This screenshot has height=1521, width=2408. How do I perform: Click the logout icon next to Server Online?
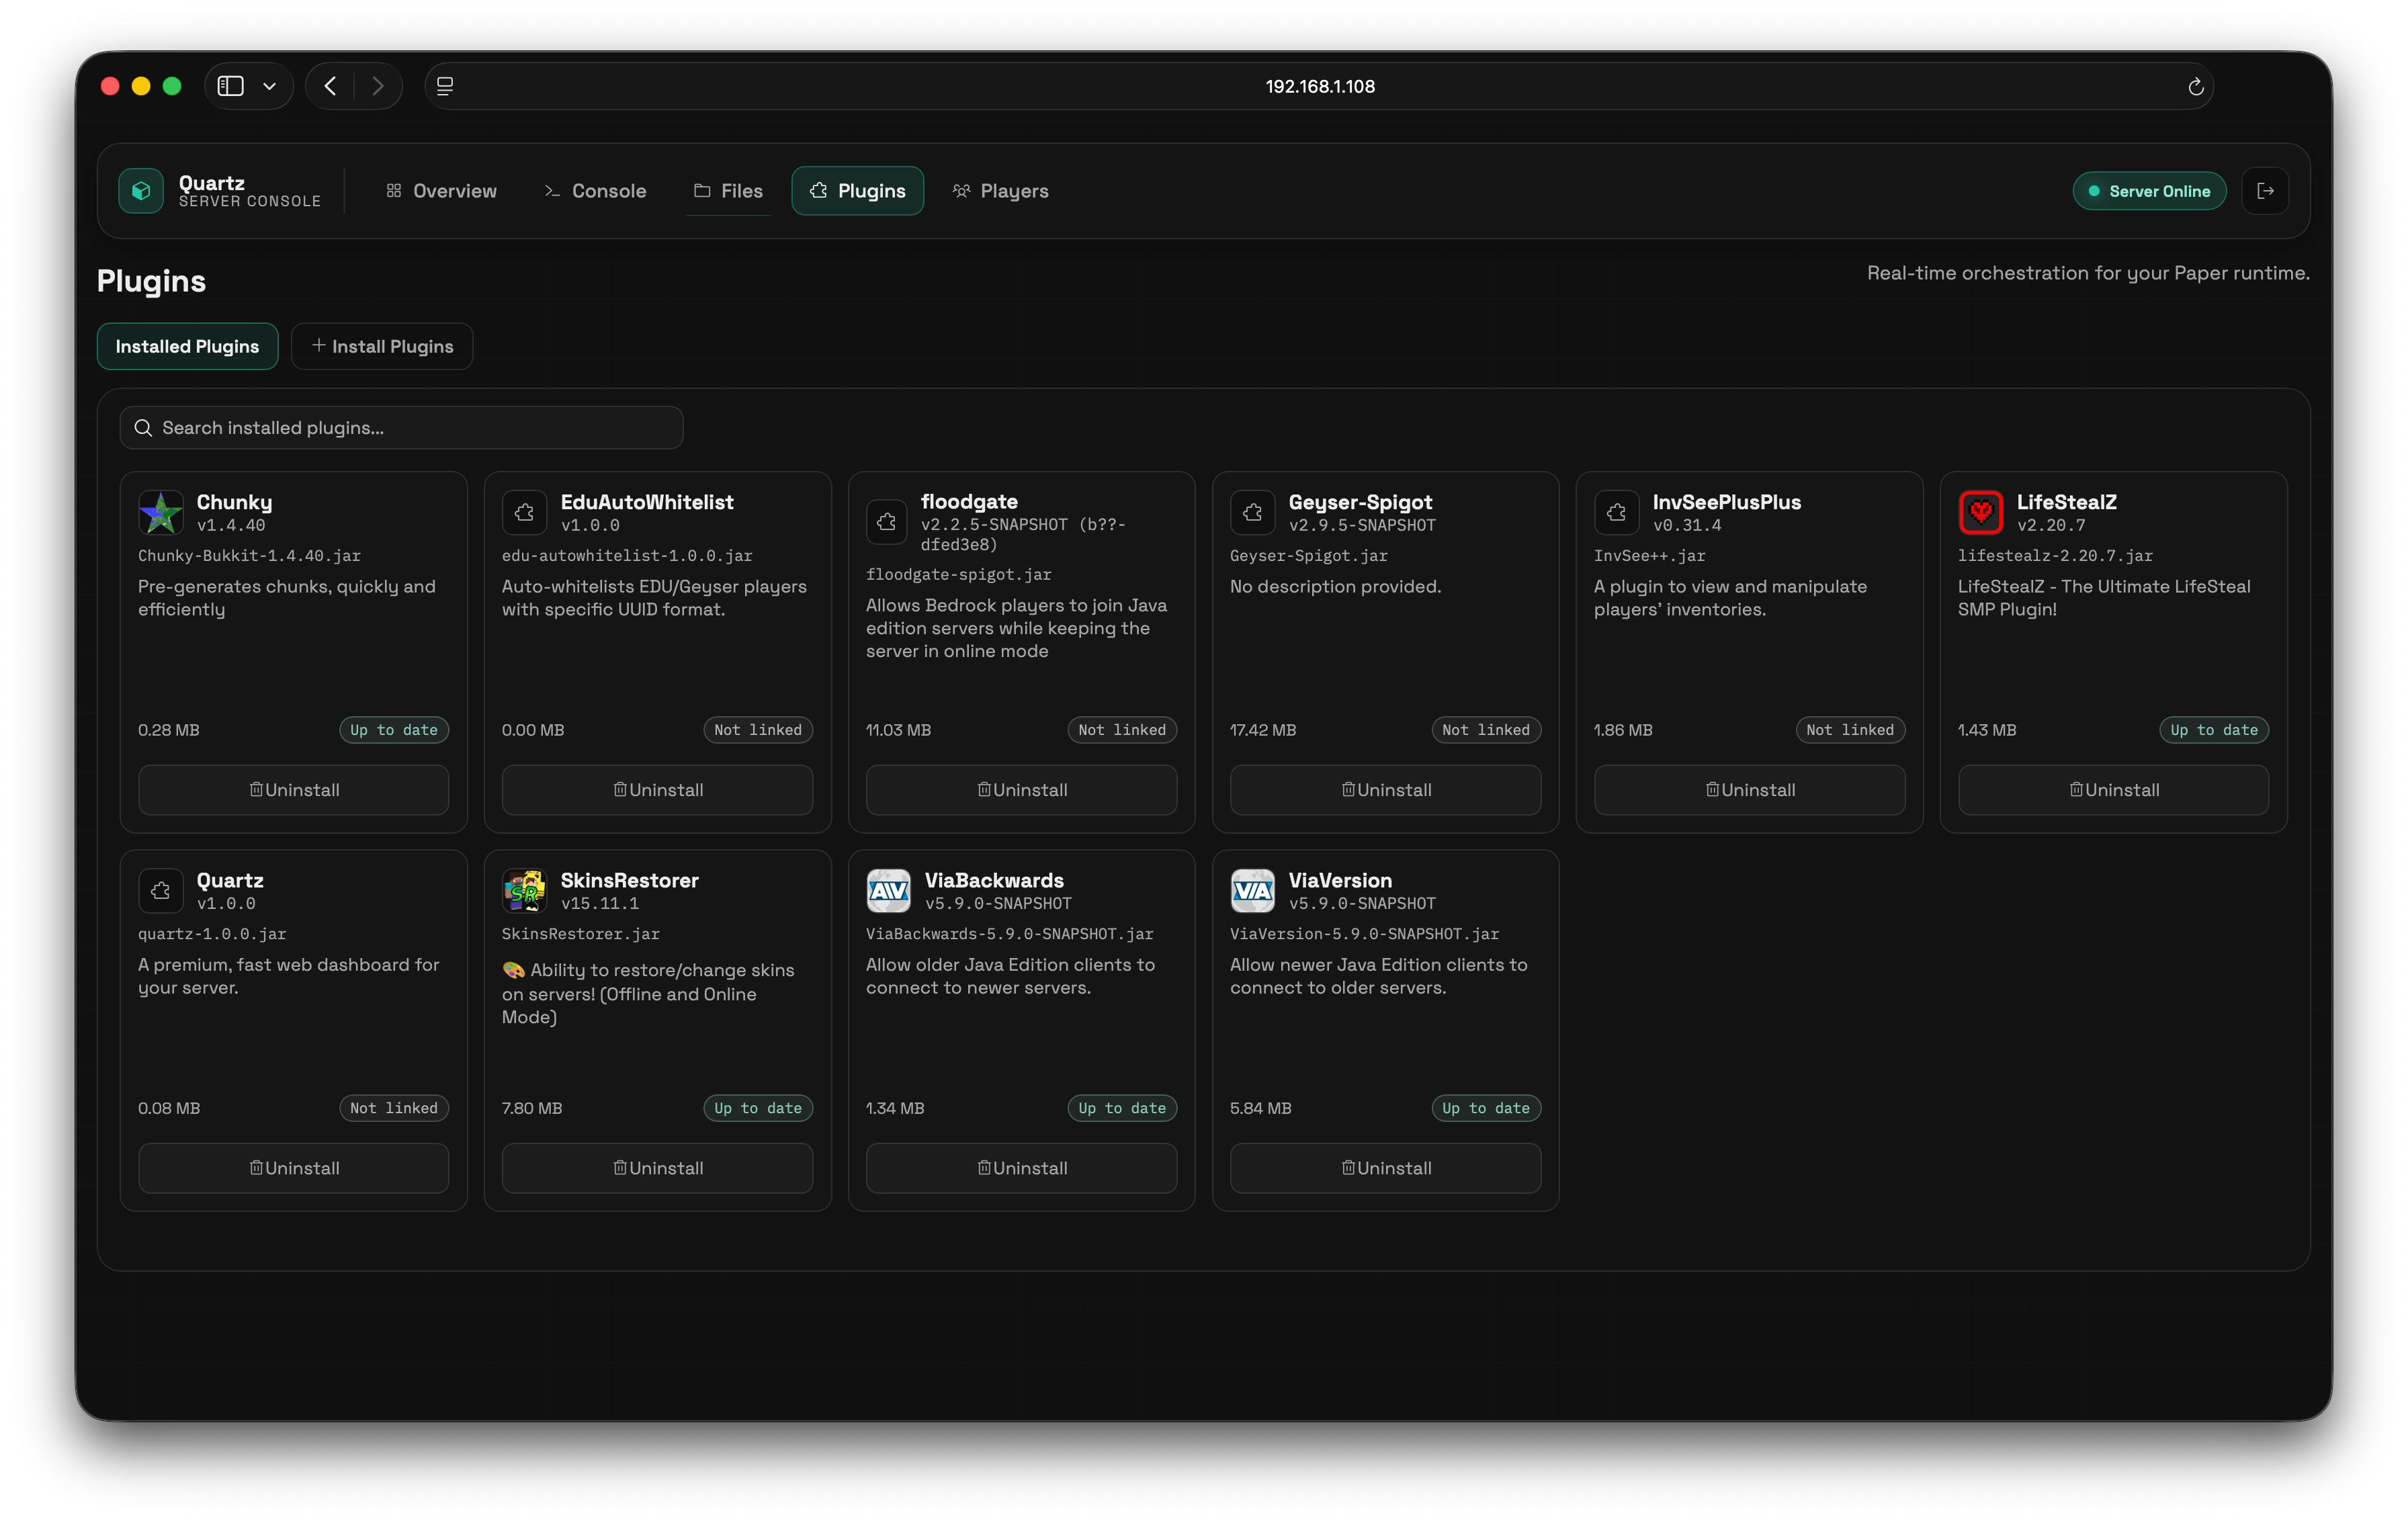[x=2265, y=190]
